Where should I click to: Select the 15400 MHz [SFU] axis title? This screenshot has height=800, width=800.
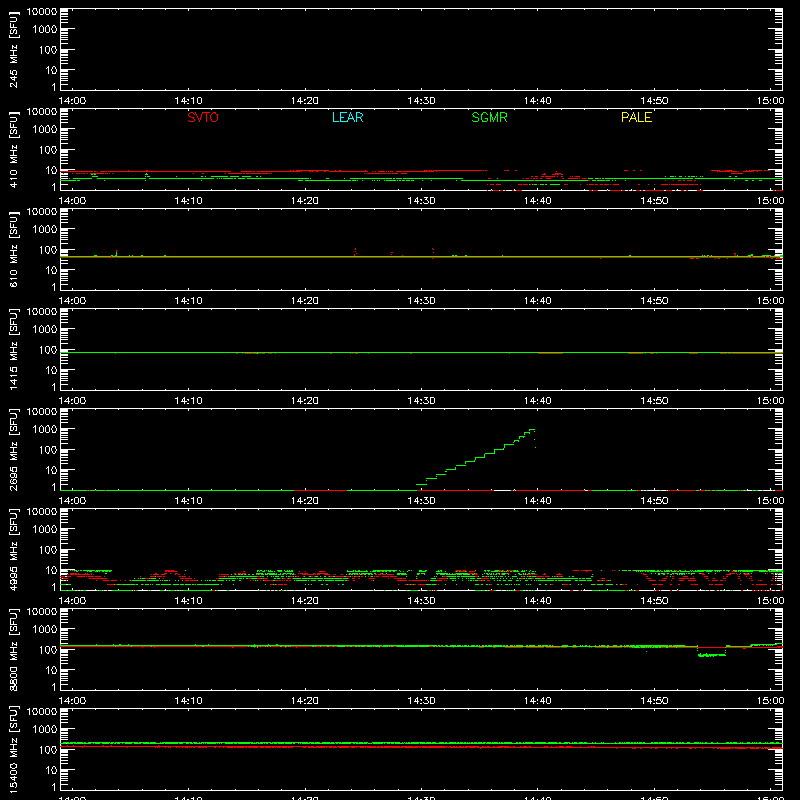tap(14, 749)
